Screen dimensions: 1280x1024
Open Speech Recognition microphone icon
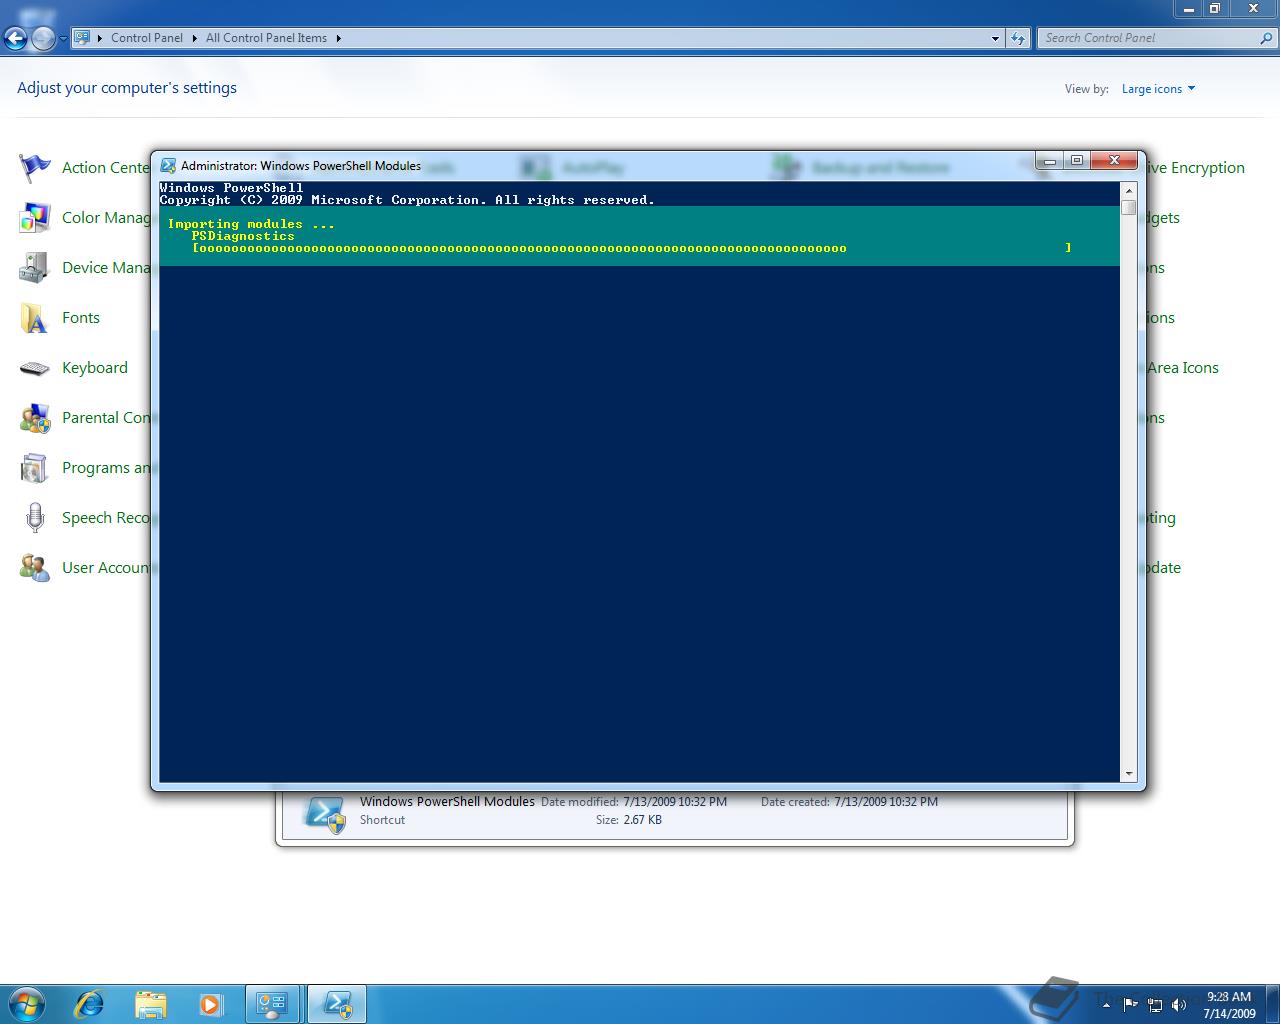[x=35, y=518]
